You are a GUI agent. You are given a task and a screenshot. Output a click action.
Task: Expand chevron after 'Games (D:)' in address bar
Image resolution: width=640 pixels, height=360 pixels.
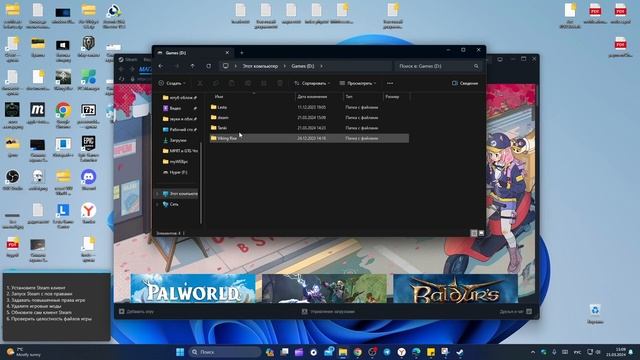(321, 66)
